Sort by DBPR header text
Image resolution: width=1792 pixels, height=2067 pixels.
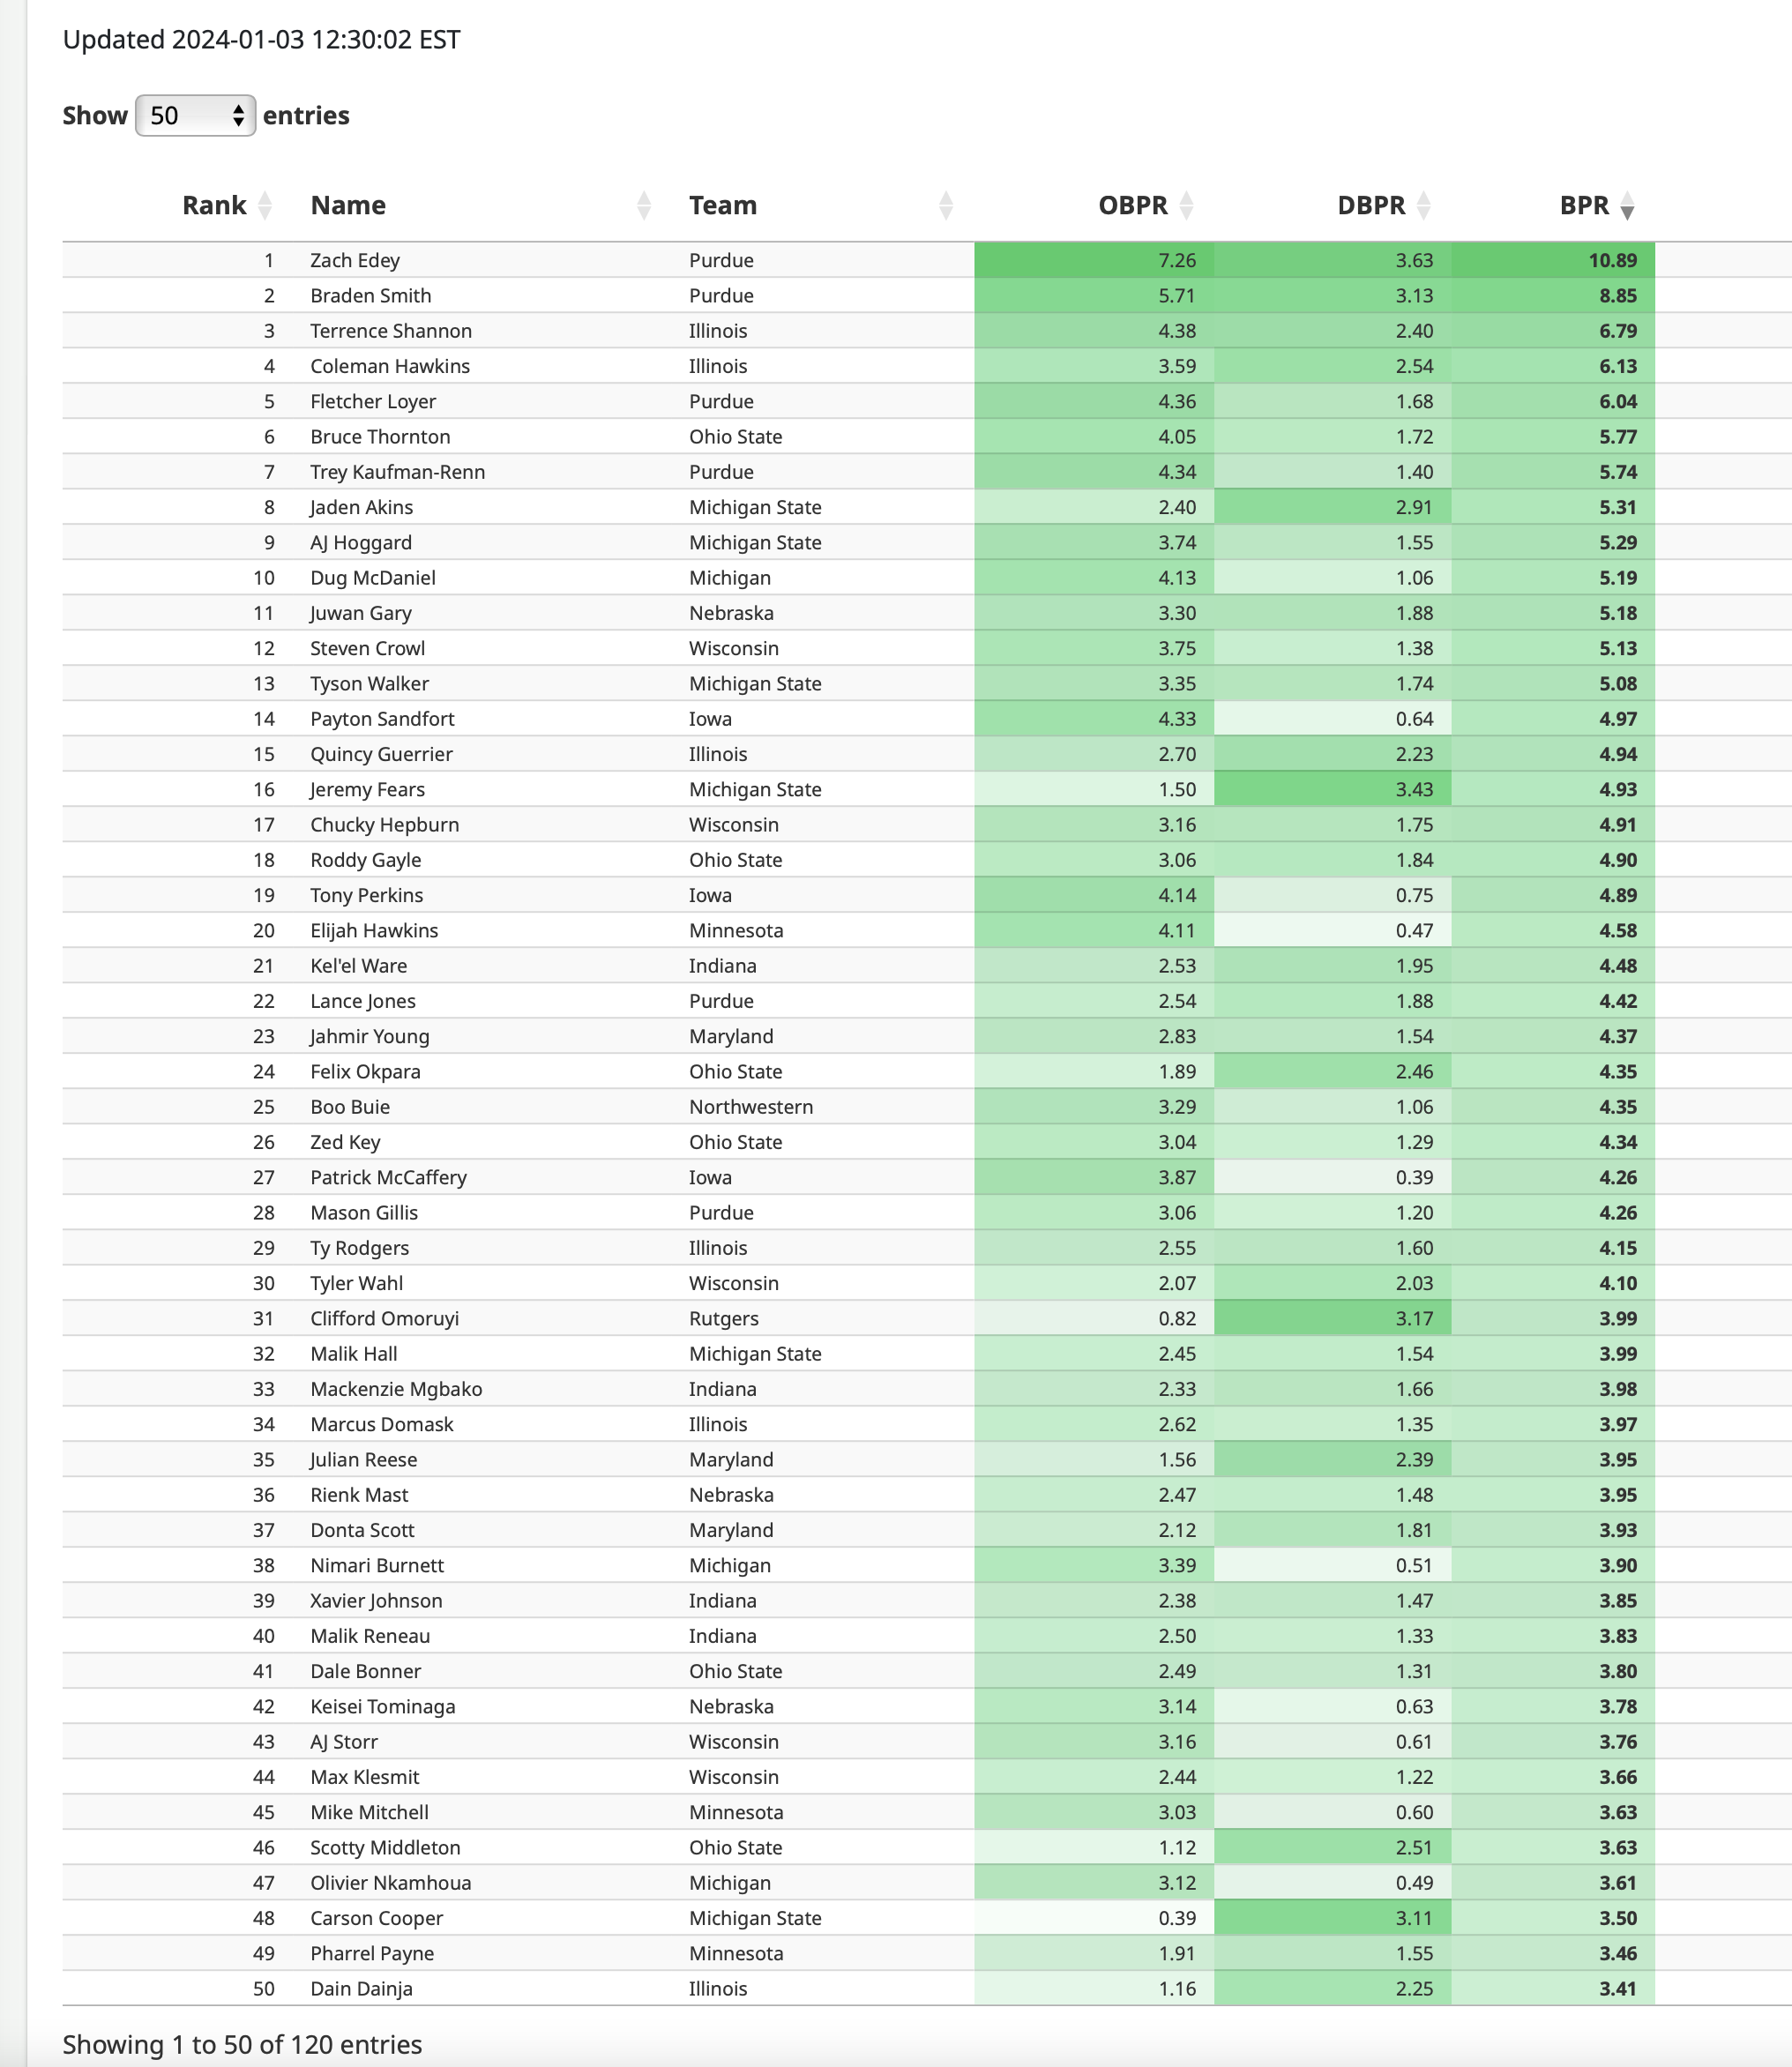1370,206
